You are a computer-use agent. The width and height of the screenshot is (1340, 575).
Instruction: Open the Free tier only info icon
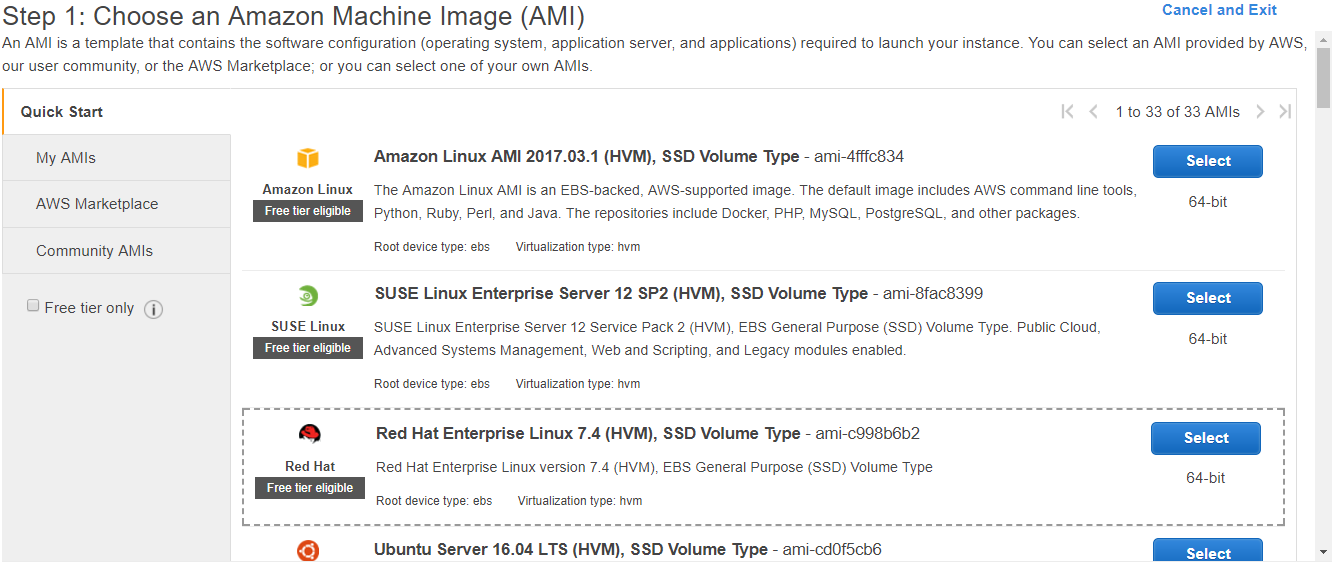point(153,309)
